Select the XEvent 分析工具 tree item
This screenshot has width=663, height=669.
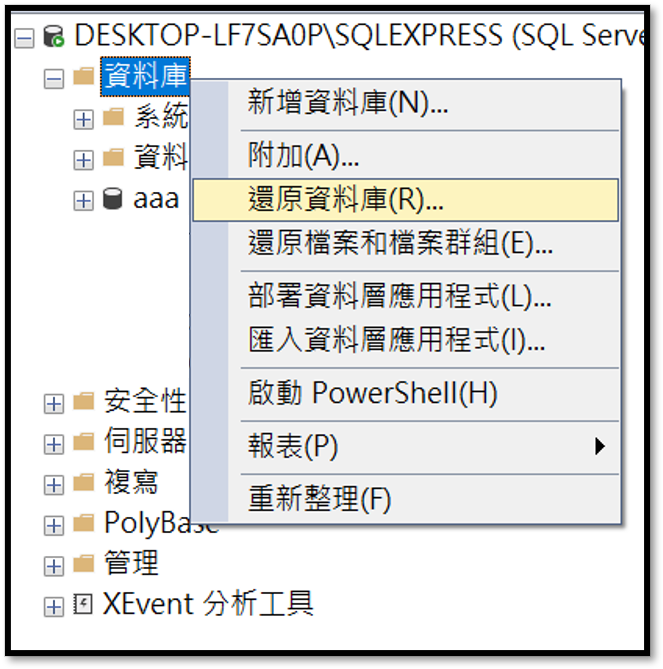tap(208, 604)
